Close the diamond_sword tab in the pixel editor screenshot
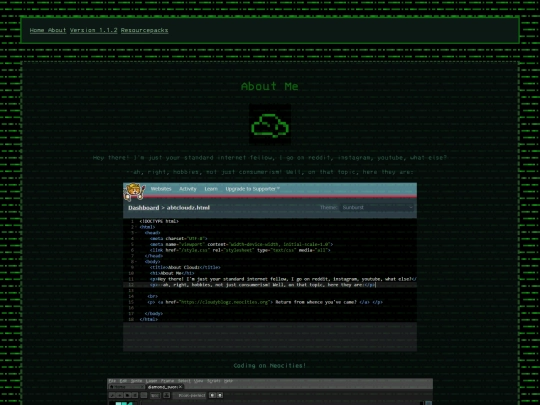Image resolution: width=540 pixels, height=405 pixels. pos(180,387)
